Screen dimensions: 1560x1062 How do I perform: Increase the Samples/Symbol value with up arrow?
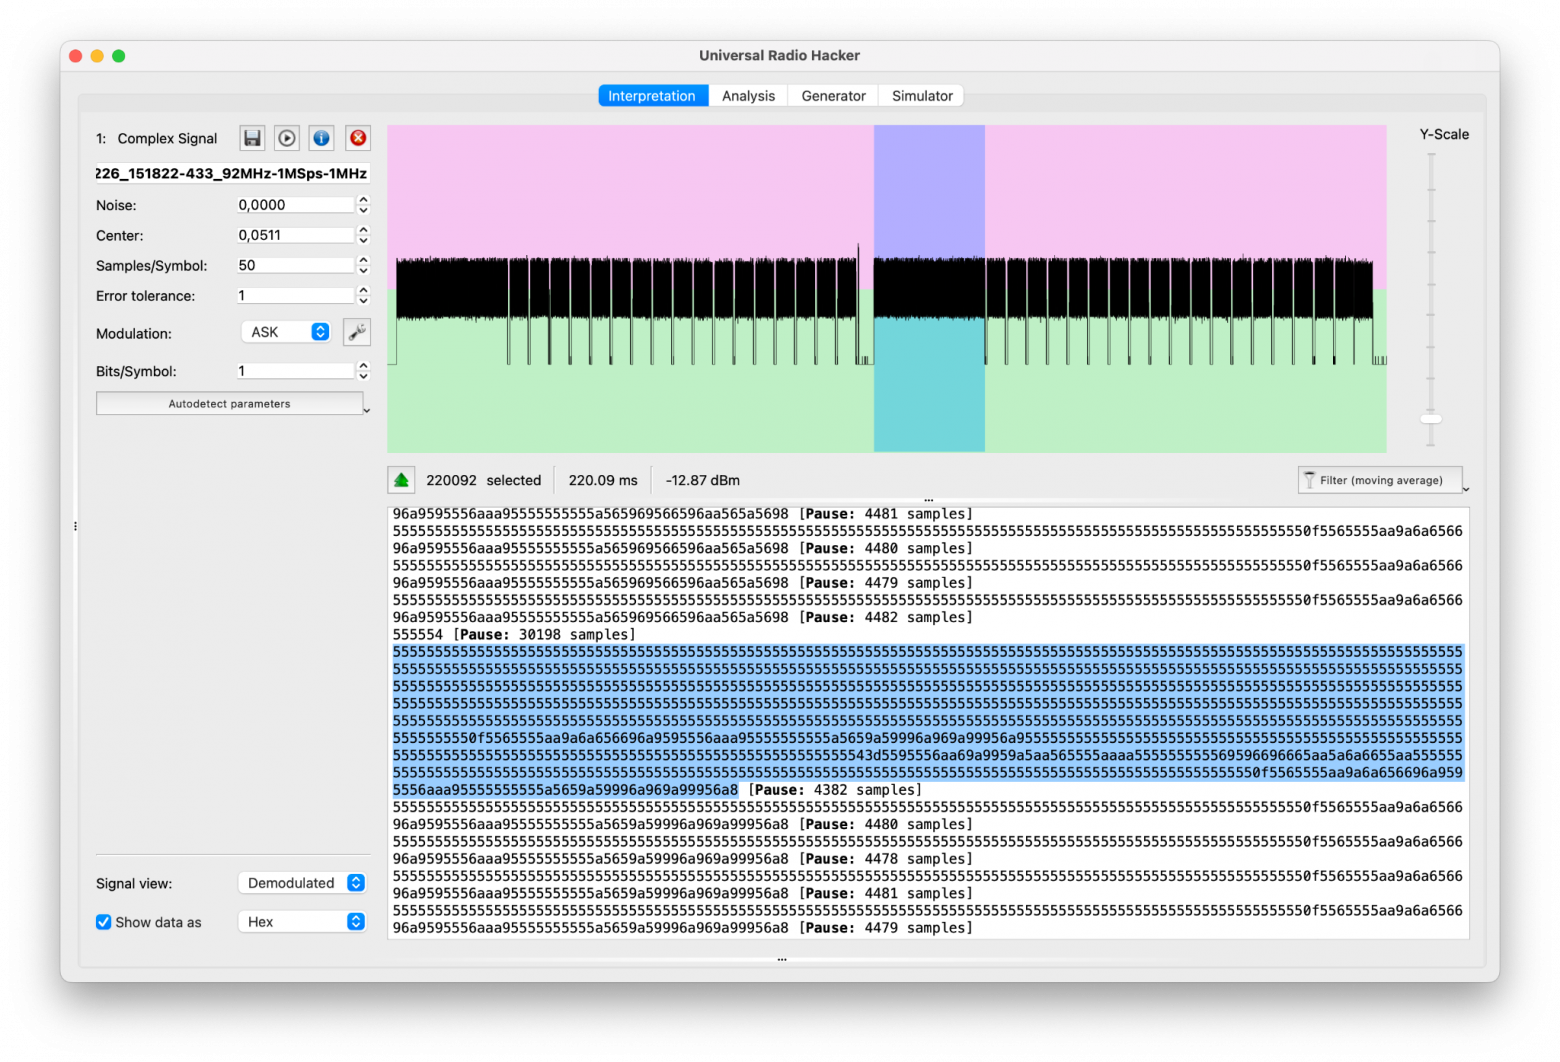[x=364, y=260]
